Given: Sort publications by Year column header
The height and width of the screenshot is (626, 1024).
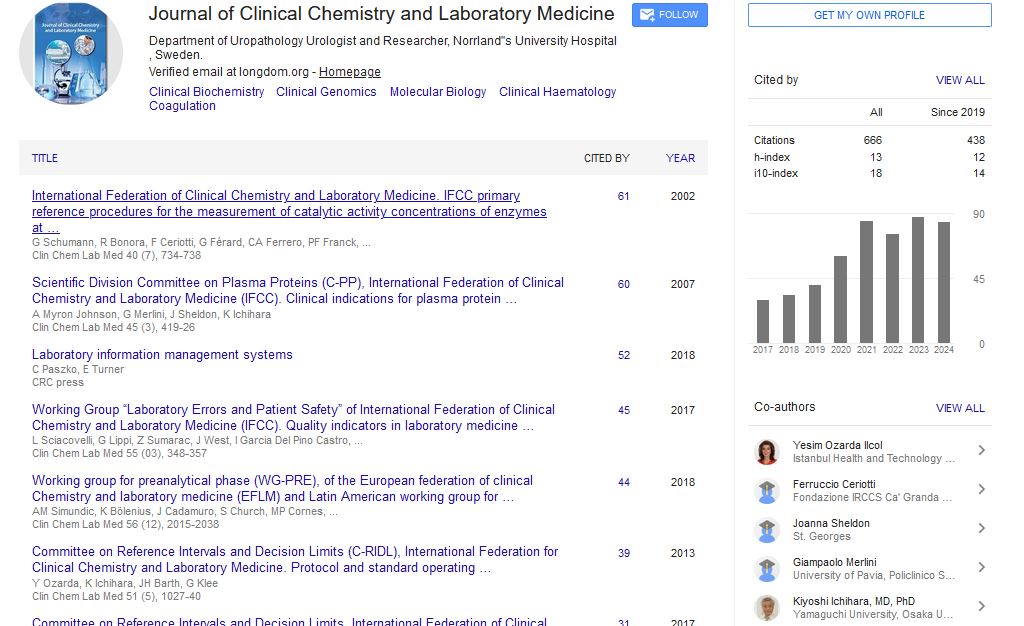Looking at the screenshot, I should 680,158.
